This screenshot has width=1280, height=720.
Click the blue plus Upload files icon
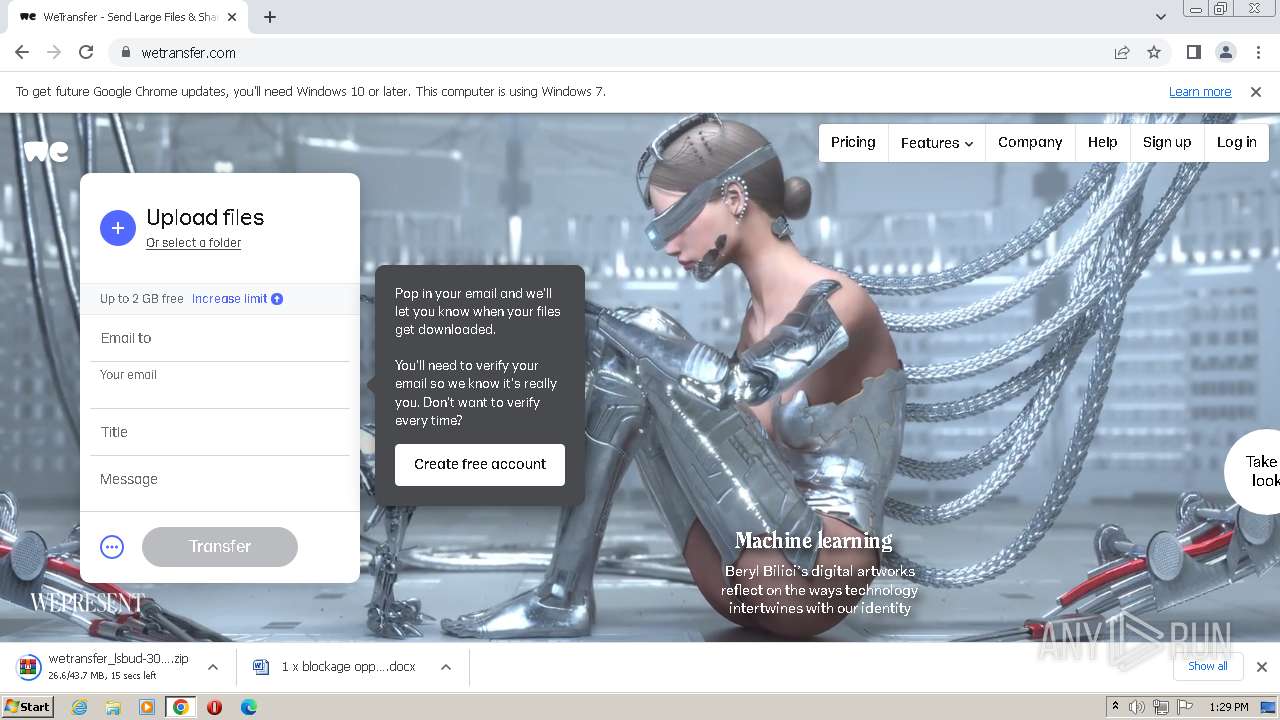tap(117, 228)
